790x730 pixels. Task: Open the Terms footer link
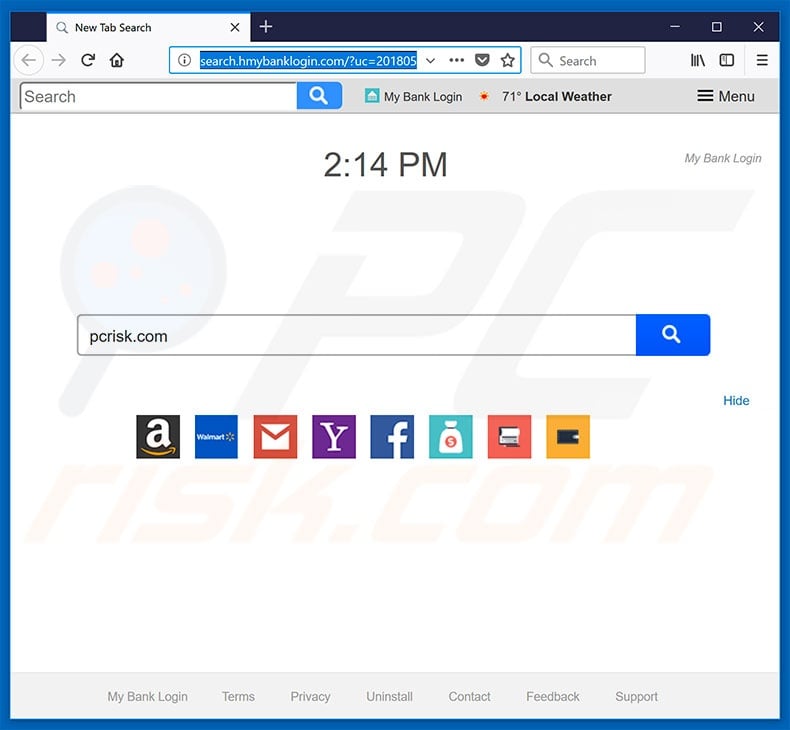click(238, 697)
